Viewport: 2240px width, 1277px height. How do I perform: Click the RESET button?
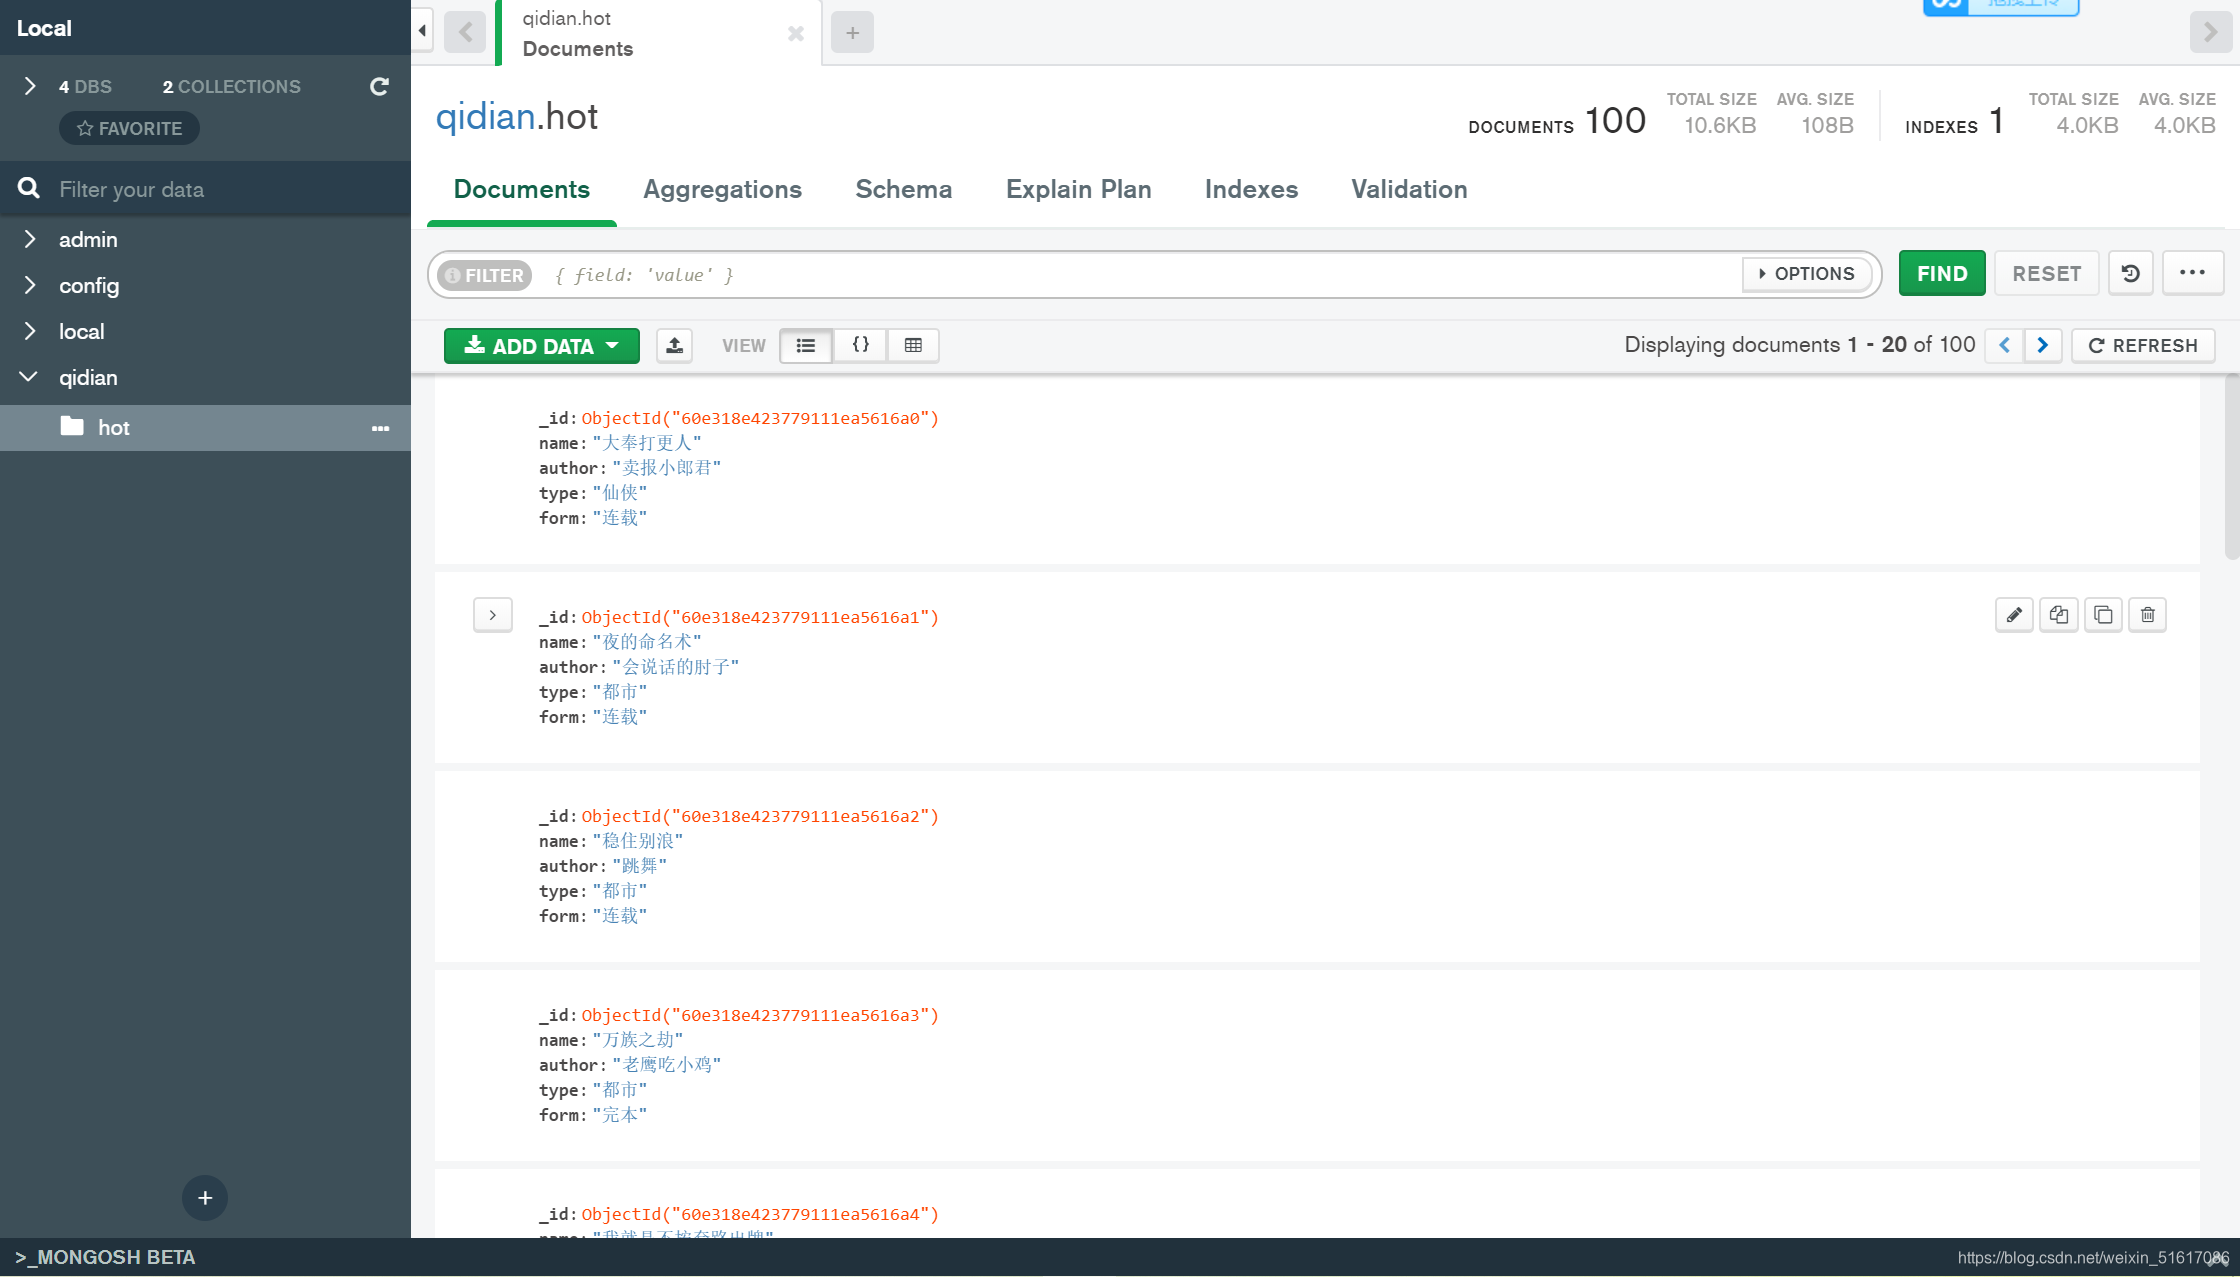tap(2047, 274)
